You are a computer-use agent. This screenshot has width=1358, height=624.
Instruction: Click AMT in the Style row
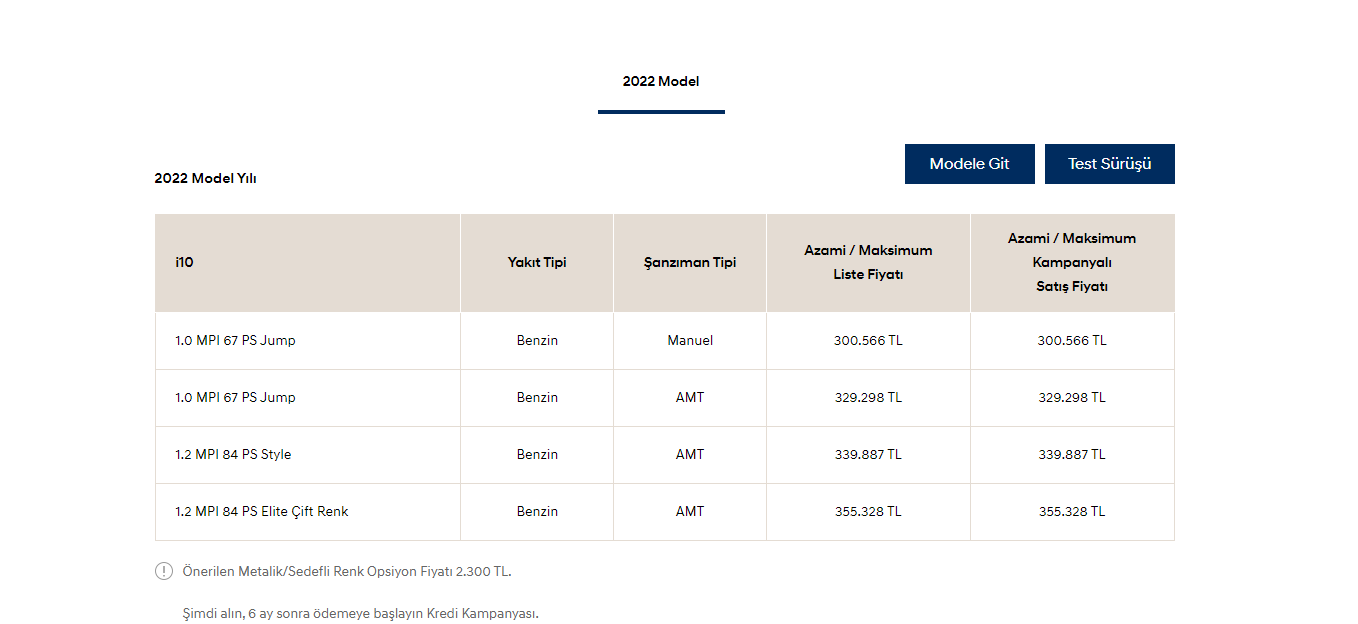[690, 454]
